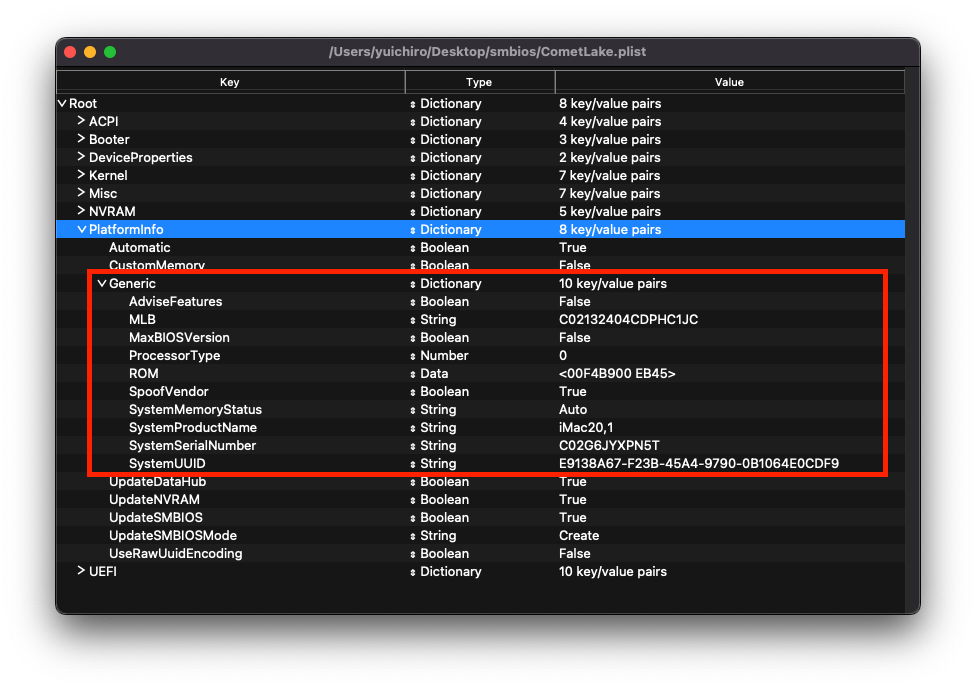The height and width of the screenshot is (688, 976).
Task: Click the green zoom window button
Action: pyautogui.click(x=110, y=52)
